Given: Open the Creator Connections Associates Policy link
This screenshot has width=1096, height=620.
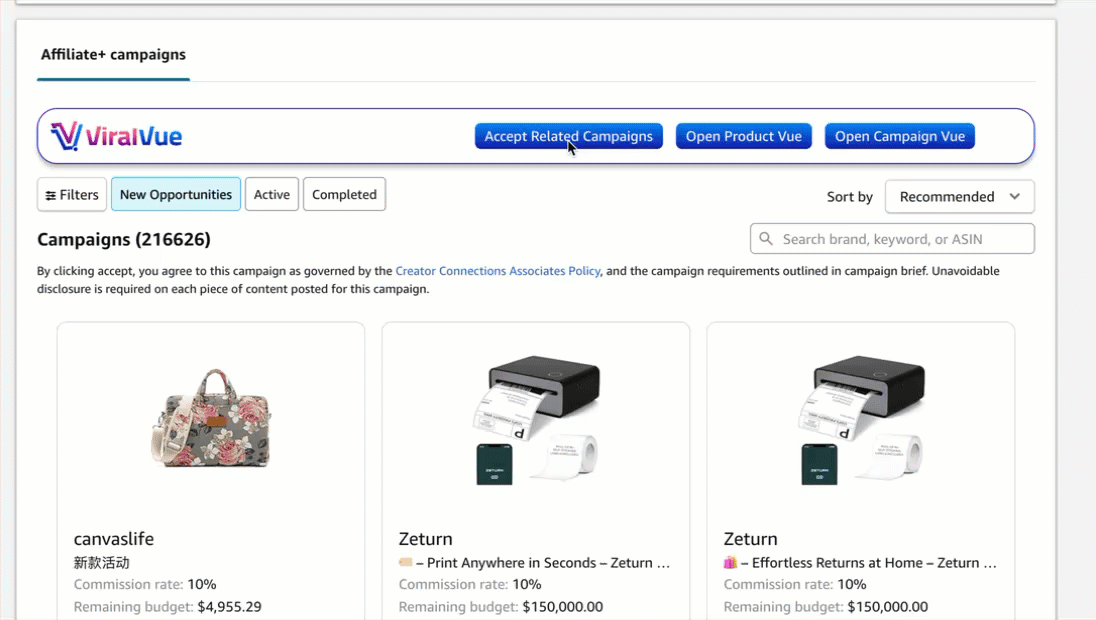Looking at the screenshot, I should tap(497, 271).
